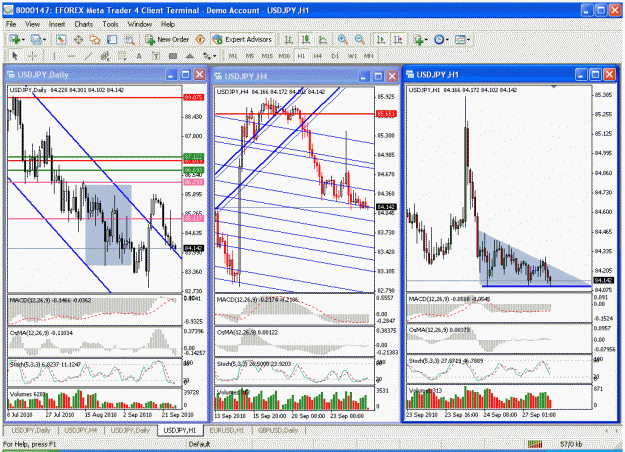Toggle the Expert Advisors button

[242, 39]
